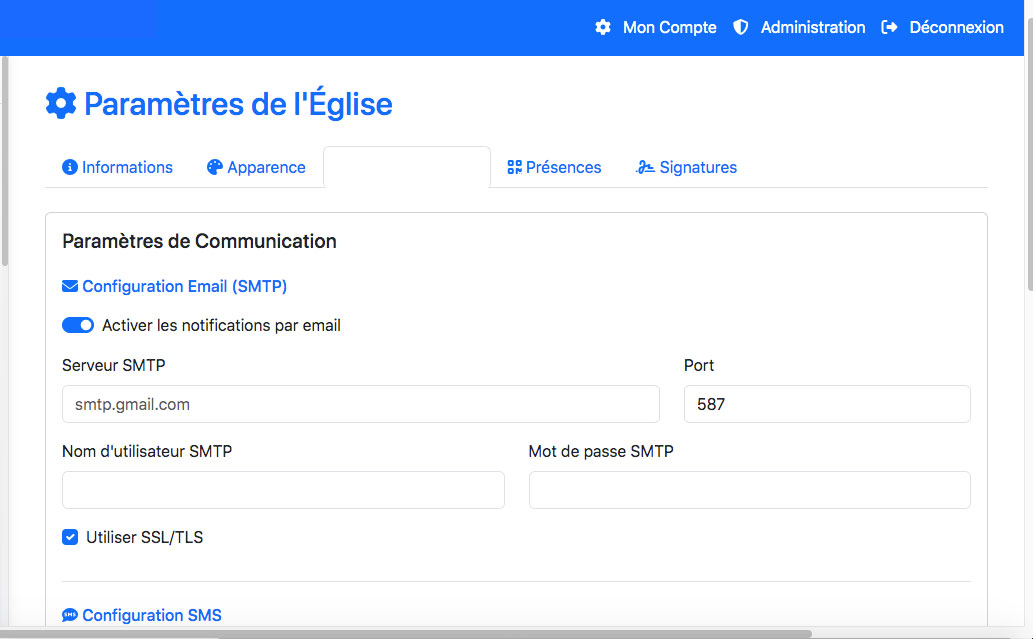Focus the Mot de passe SMTP field
The width and height of the screenshot is (1033, 639).
[749, 490]
